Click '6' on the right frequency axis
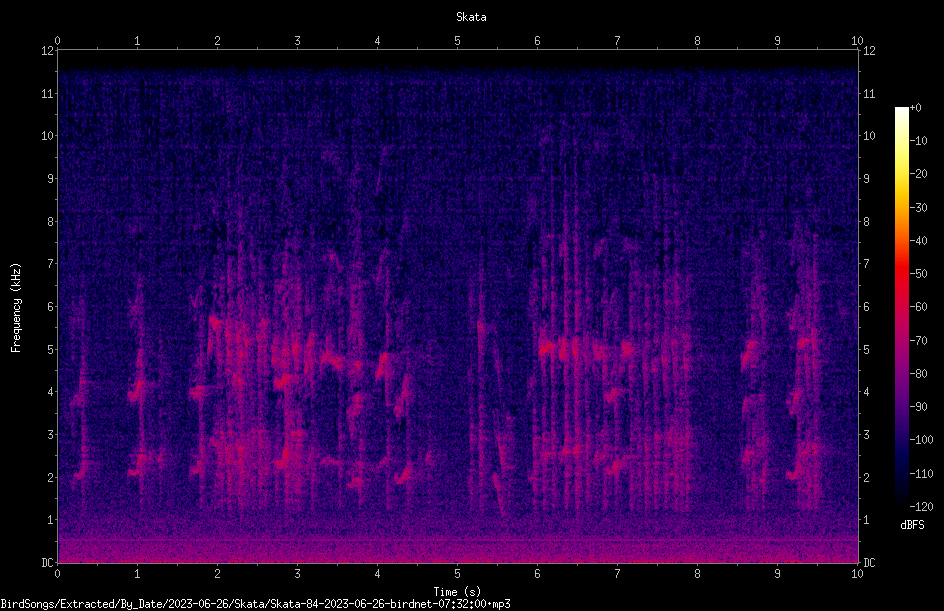Image resolution: width=944 pixels, height=611 pixels. point(866,306)
